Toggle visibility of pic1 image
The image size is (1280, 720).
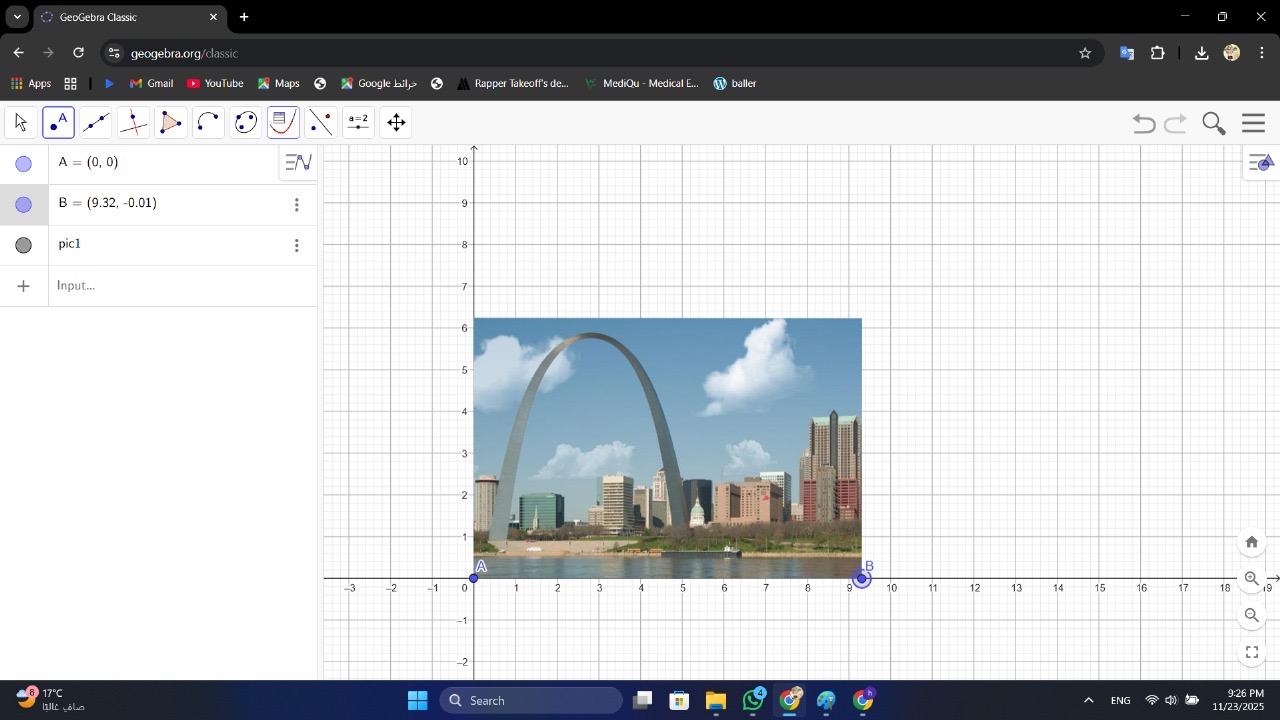[24, 245]
